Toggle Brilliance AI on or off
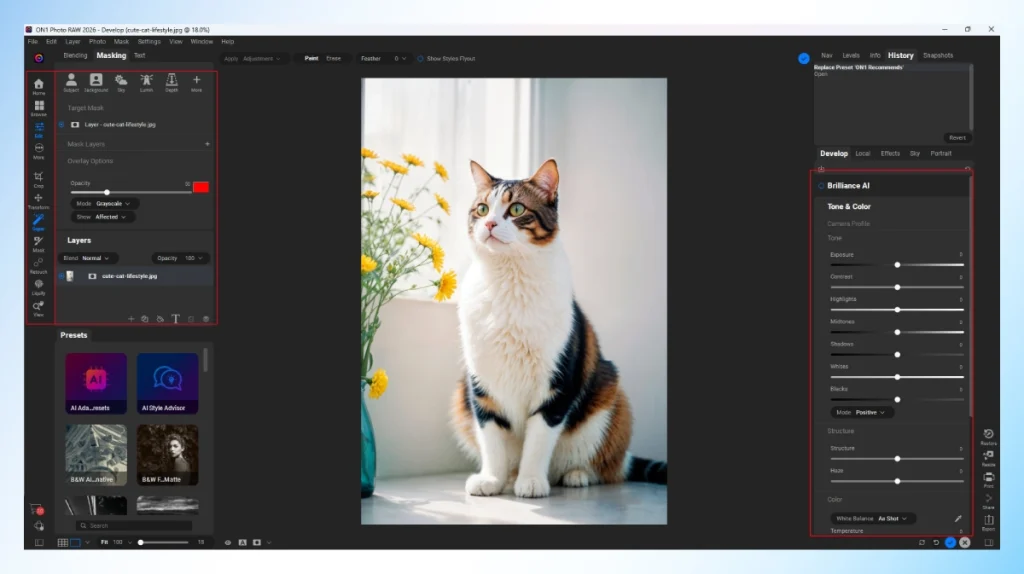This screenshot has height=574, width=1024. [x=821, y=185]
